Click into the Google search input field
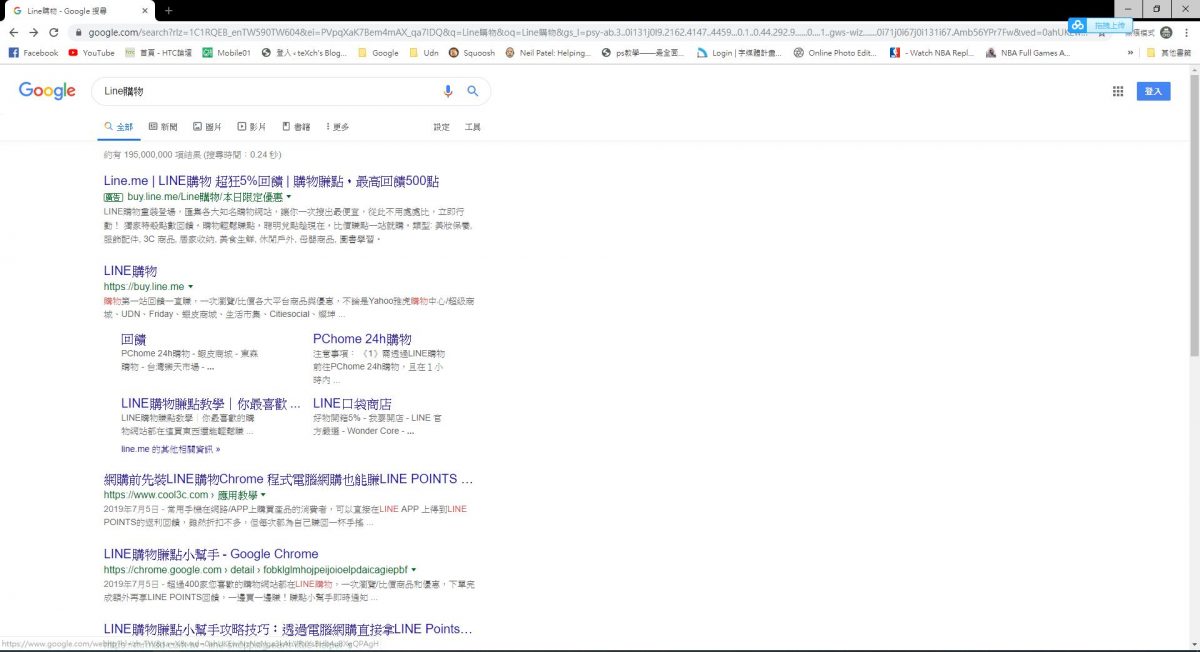 click(x=260, y=91)
